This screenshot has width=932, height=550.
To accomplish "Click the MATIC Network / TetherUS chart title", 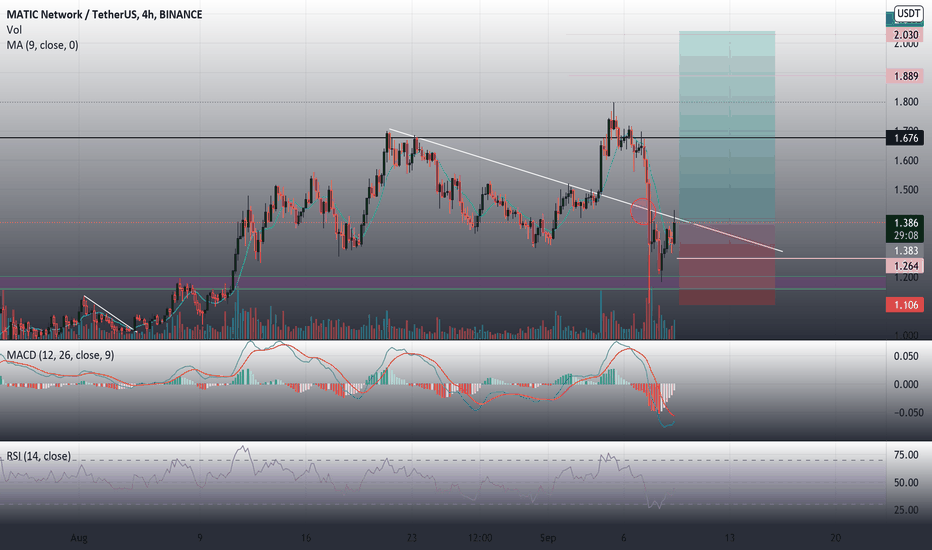I will coord(104,14).
